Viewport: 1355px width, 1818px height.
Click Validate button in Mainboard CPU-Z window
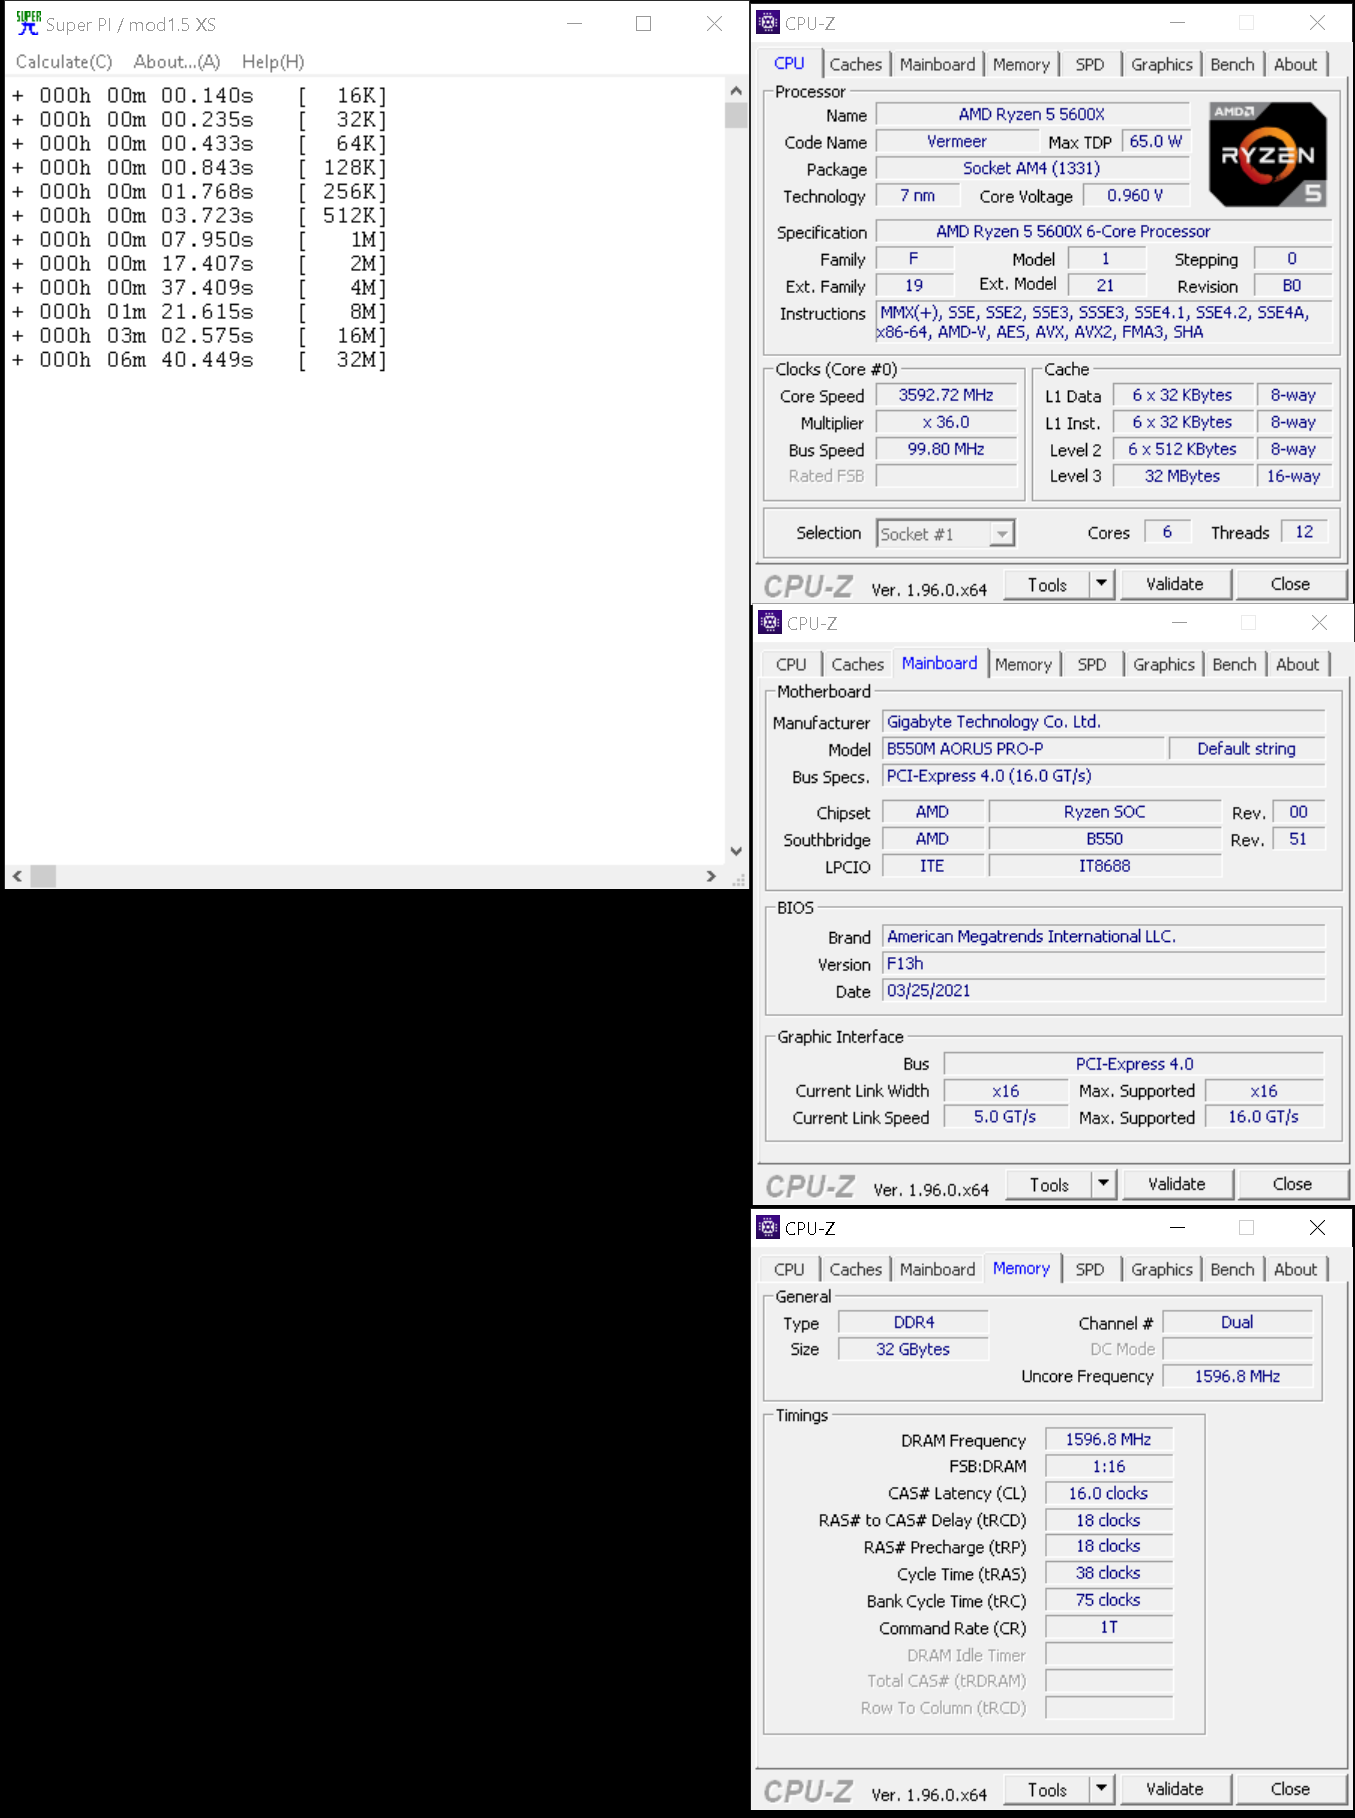1177,1184
